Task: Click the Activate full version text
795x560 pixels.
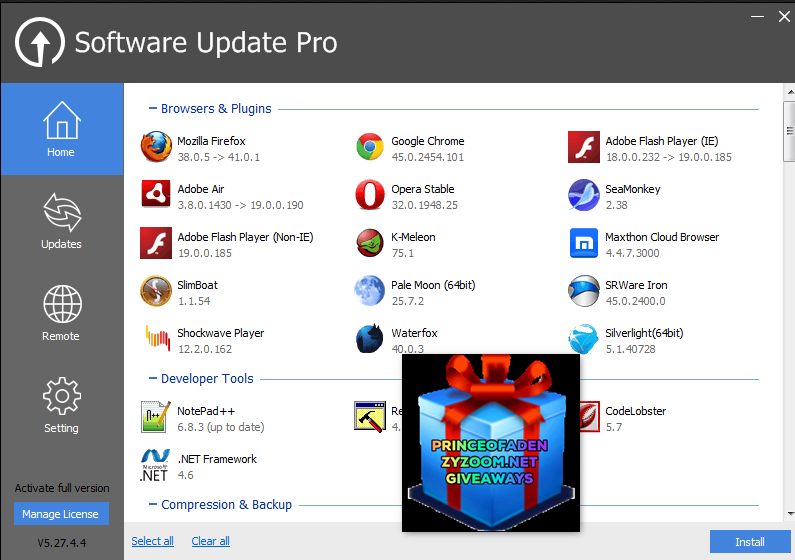Action: click(62, 488)
